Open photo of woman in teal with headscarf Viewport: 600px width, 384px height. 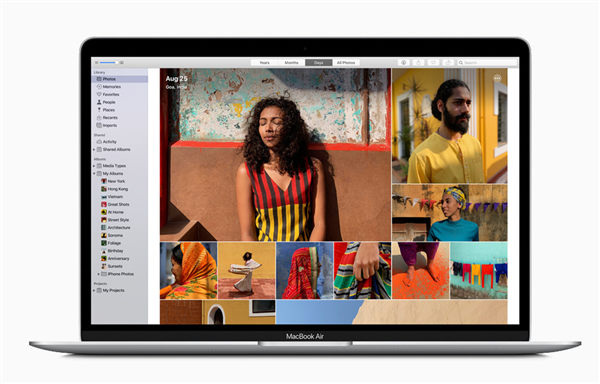(450, 213)
